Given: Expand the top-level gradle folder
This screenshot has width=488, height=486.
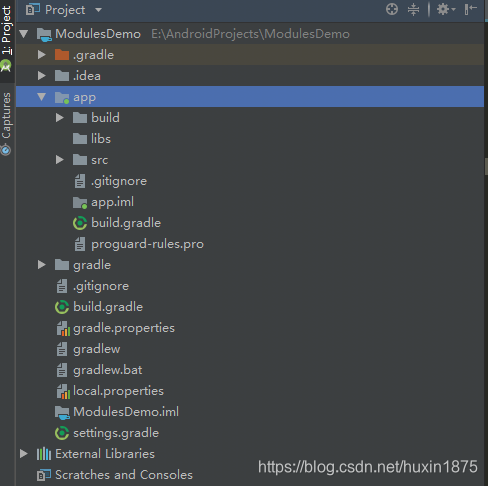Looking at the screenshot, I should coord(42,265).
